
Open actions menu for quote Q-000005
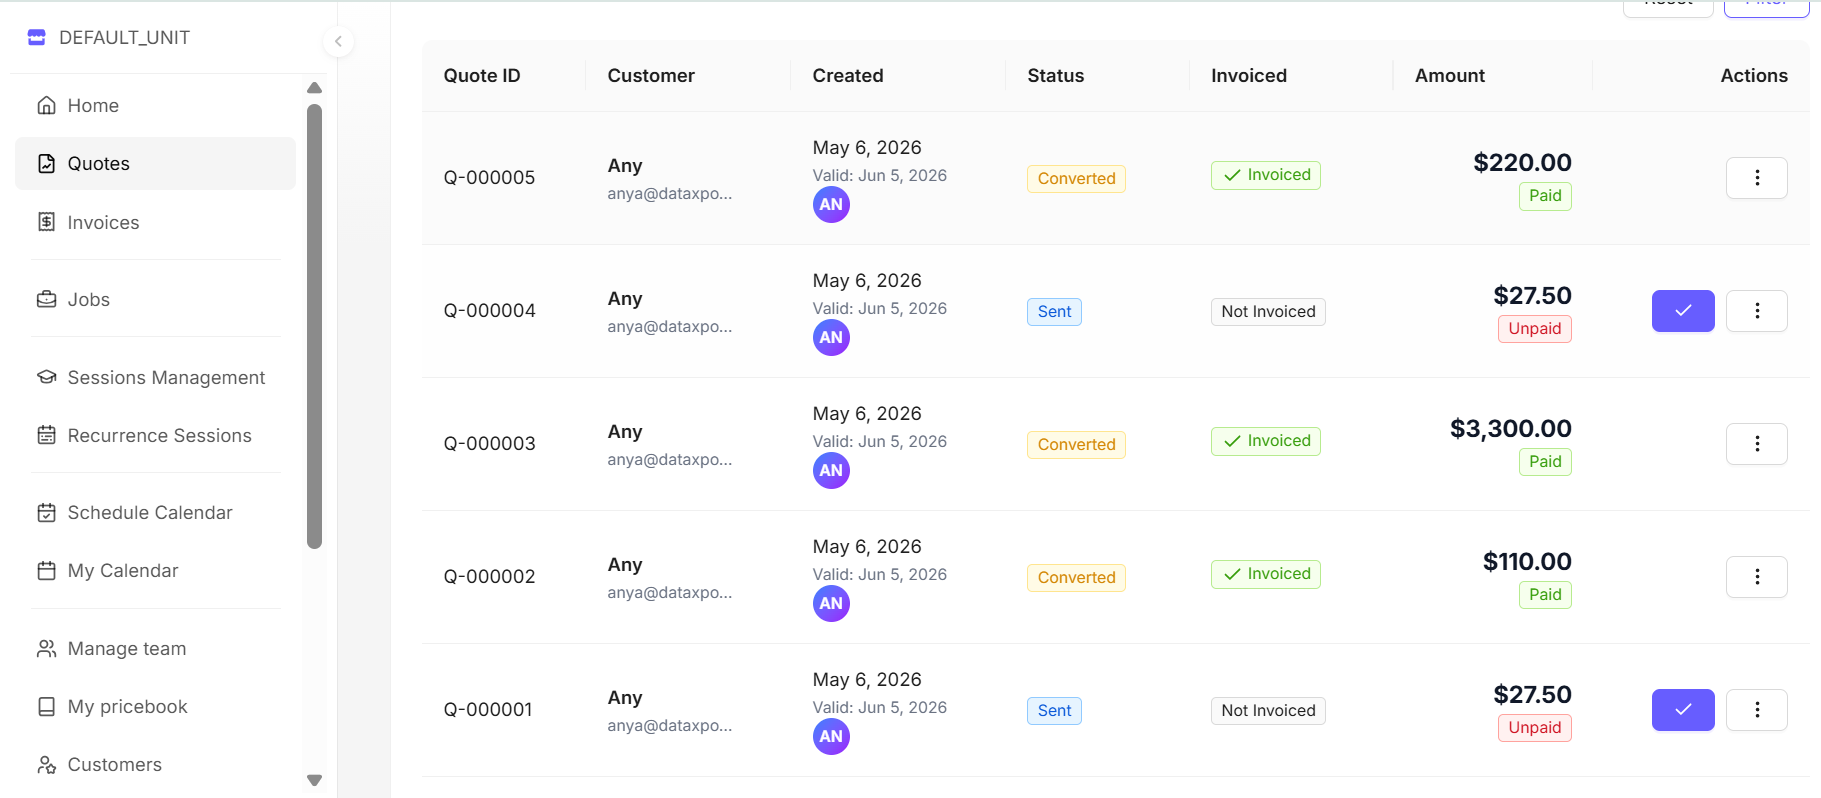tap(1756, 178)
